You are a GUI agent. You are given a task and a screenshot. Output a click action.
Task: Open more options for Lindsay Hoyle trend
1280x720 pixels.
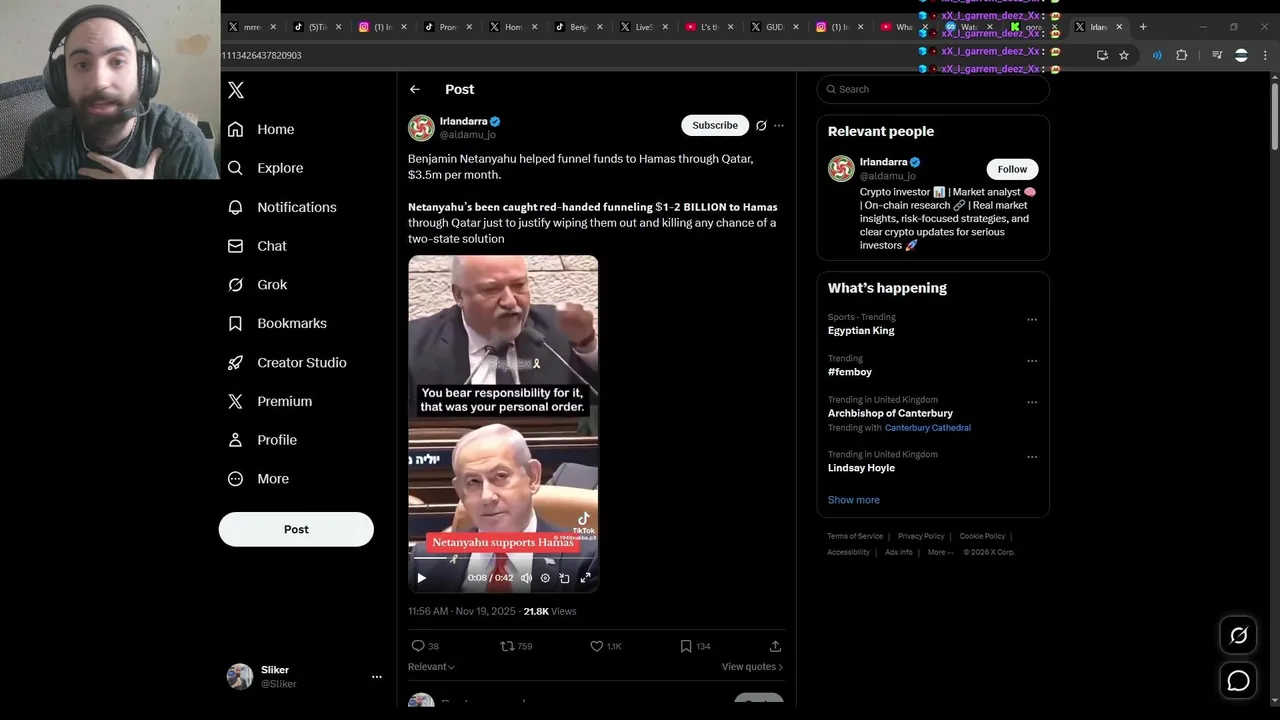[x=1032, y=457]
